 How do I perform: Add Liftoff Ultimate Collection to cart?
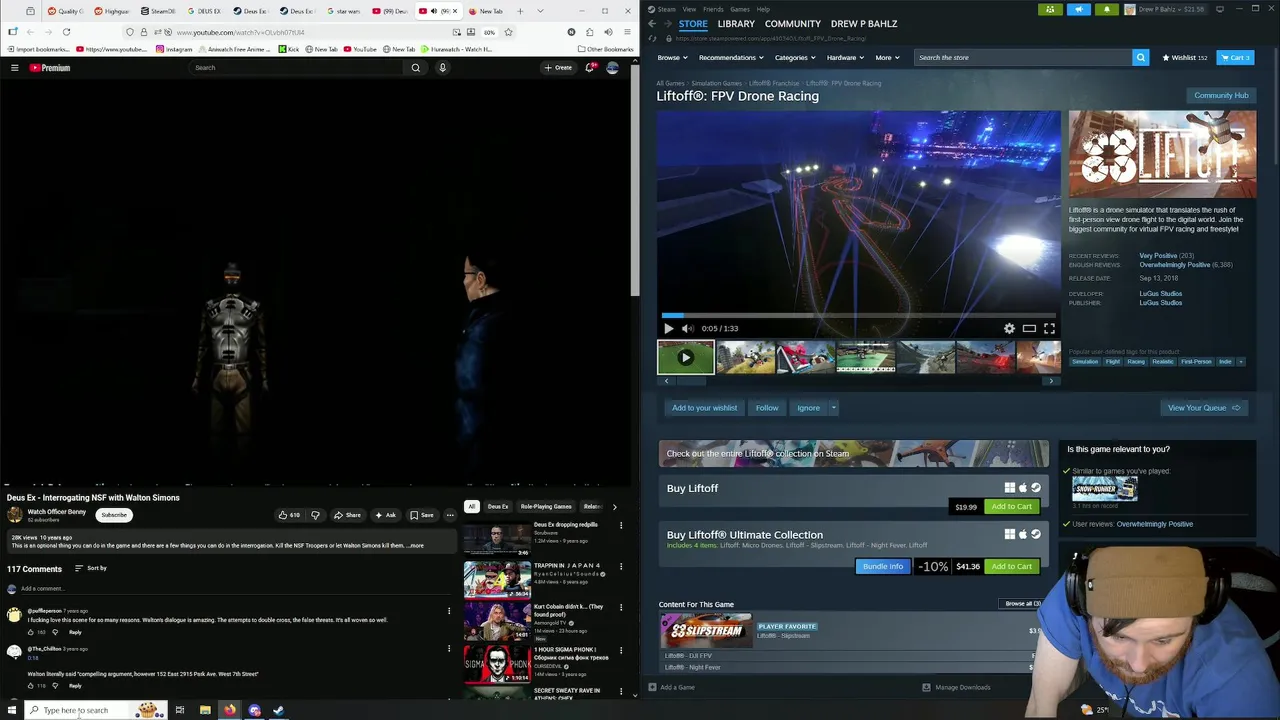tap(1011, 566)
